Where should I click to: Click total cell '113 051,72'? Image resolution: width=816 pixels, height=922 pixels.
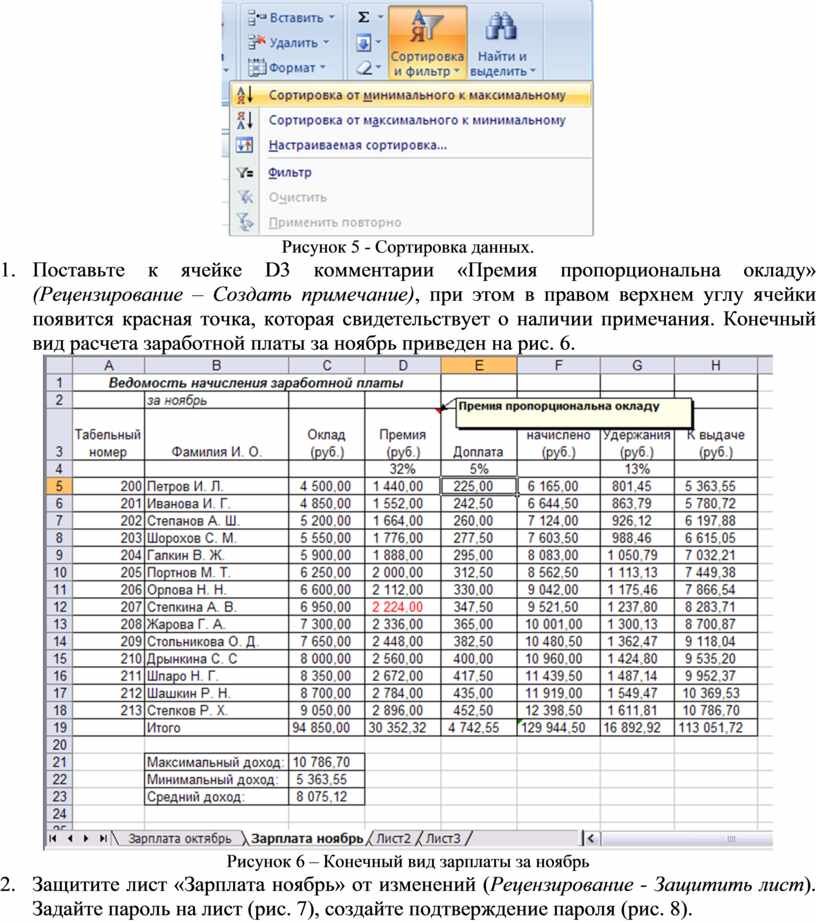click(715, 727)
